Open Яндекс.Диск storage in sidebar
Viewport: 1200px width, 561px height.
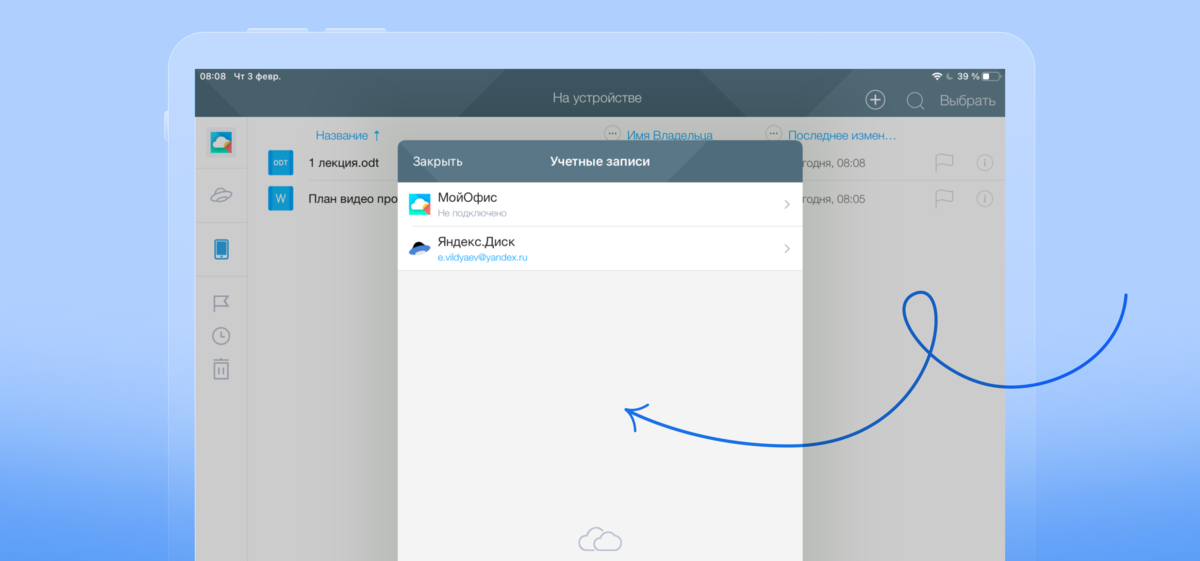(x=221, y=196)
